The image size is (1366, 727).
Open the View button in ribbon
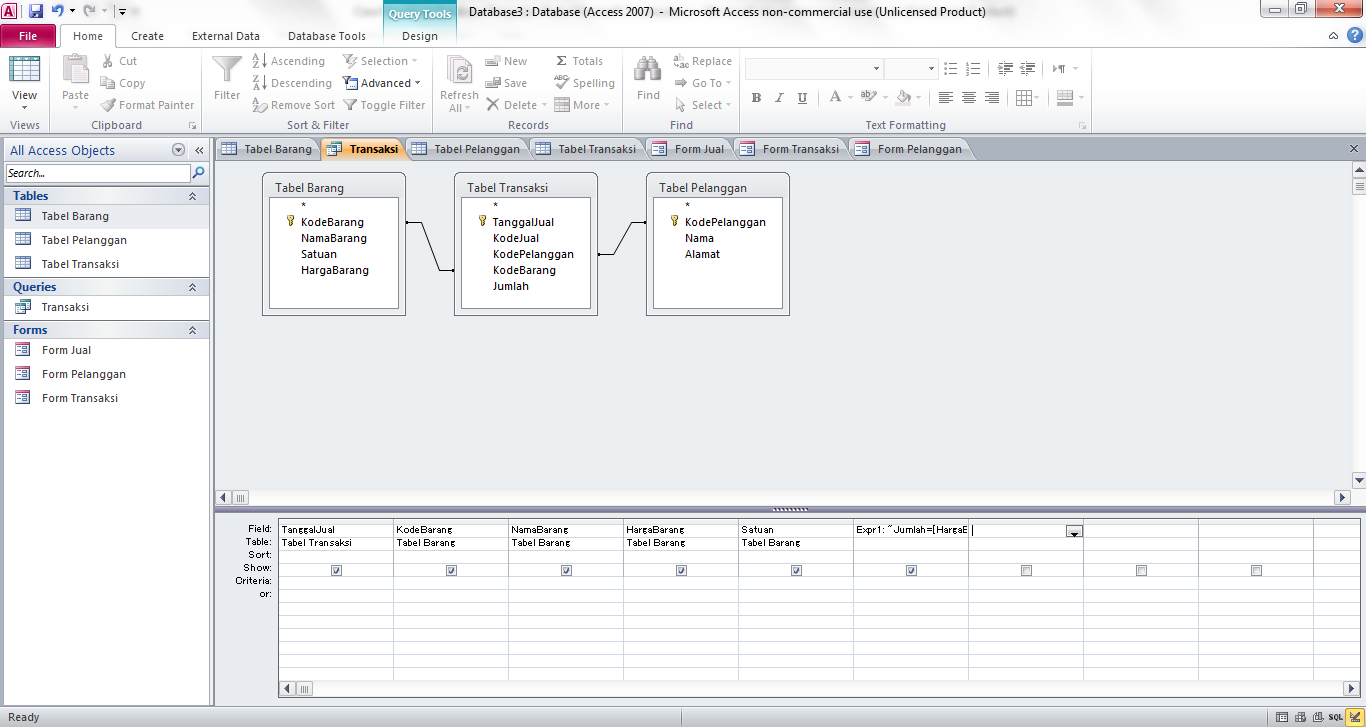(25, 84)
